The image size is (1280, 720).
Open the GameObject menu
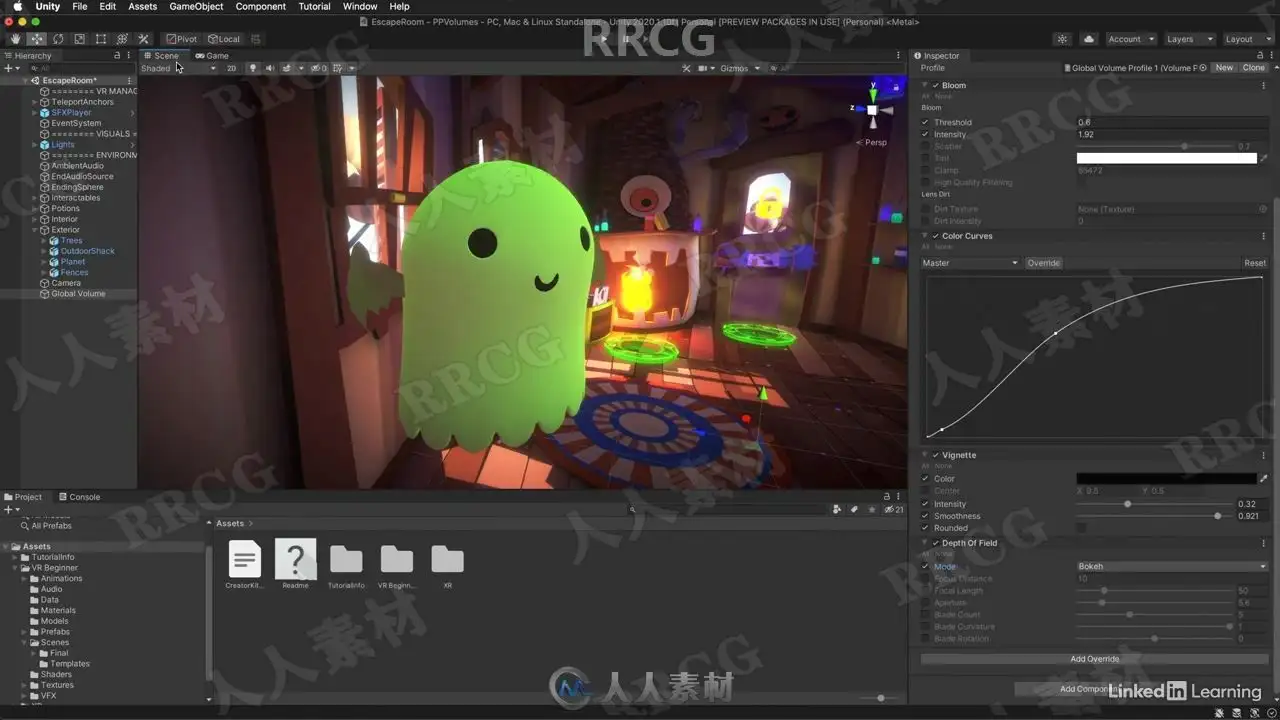click(x=196, y=6)
